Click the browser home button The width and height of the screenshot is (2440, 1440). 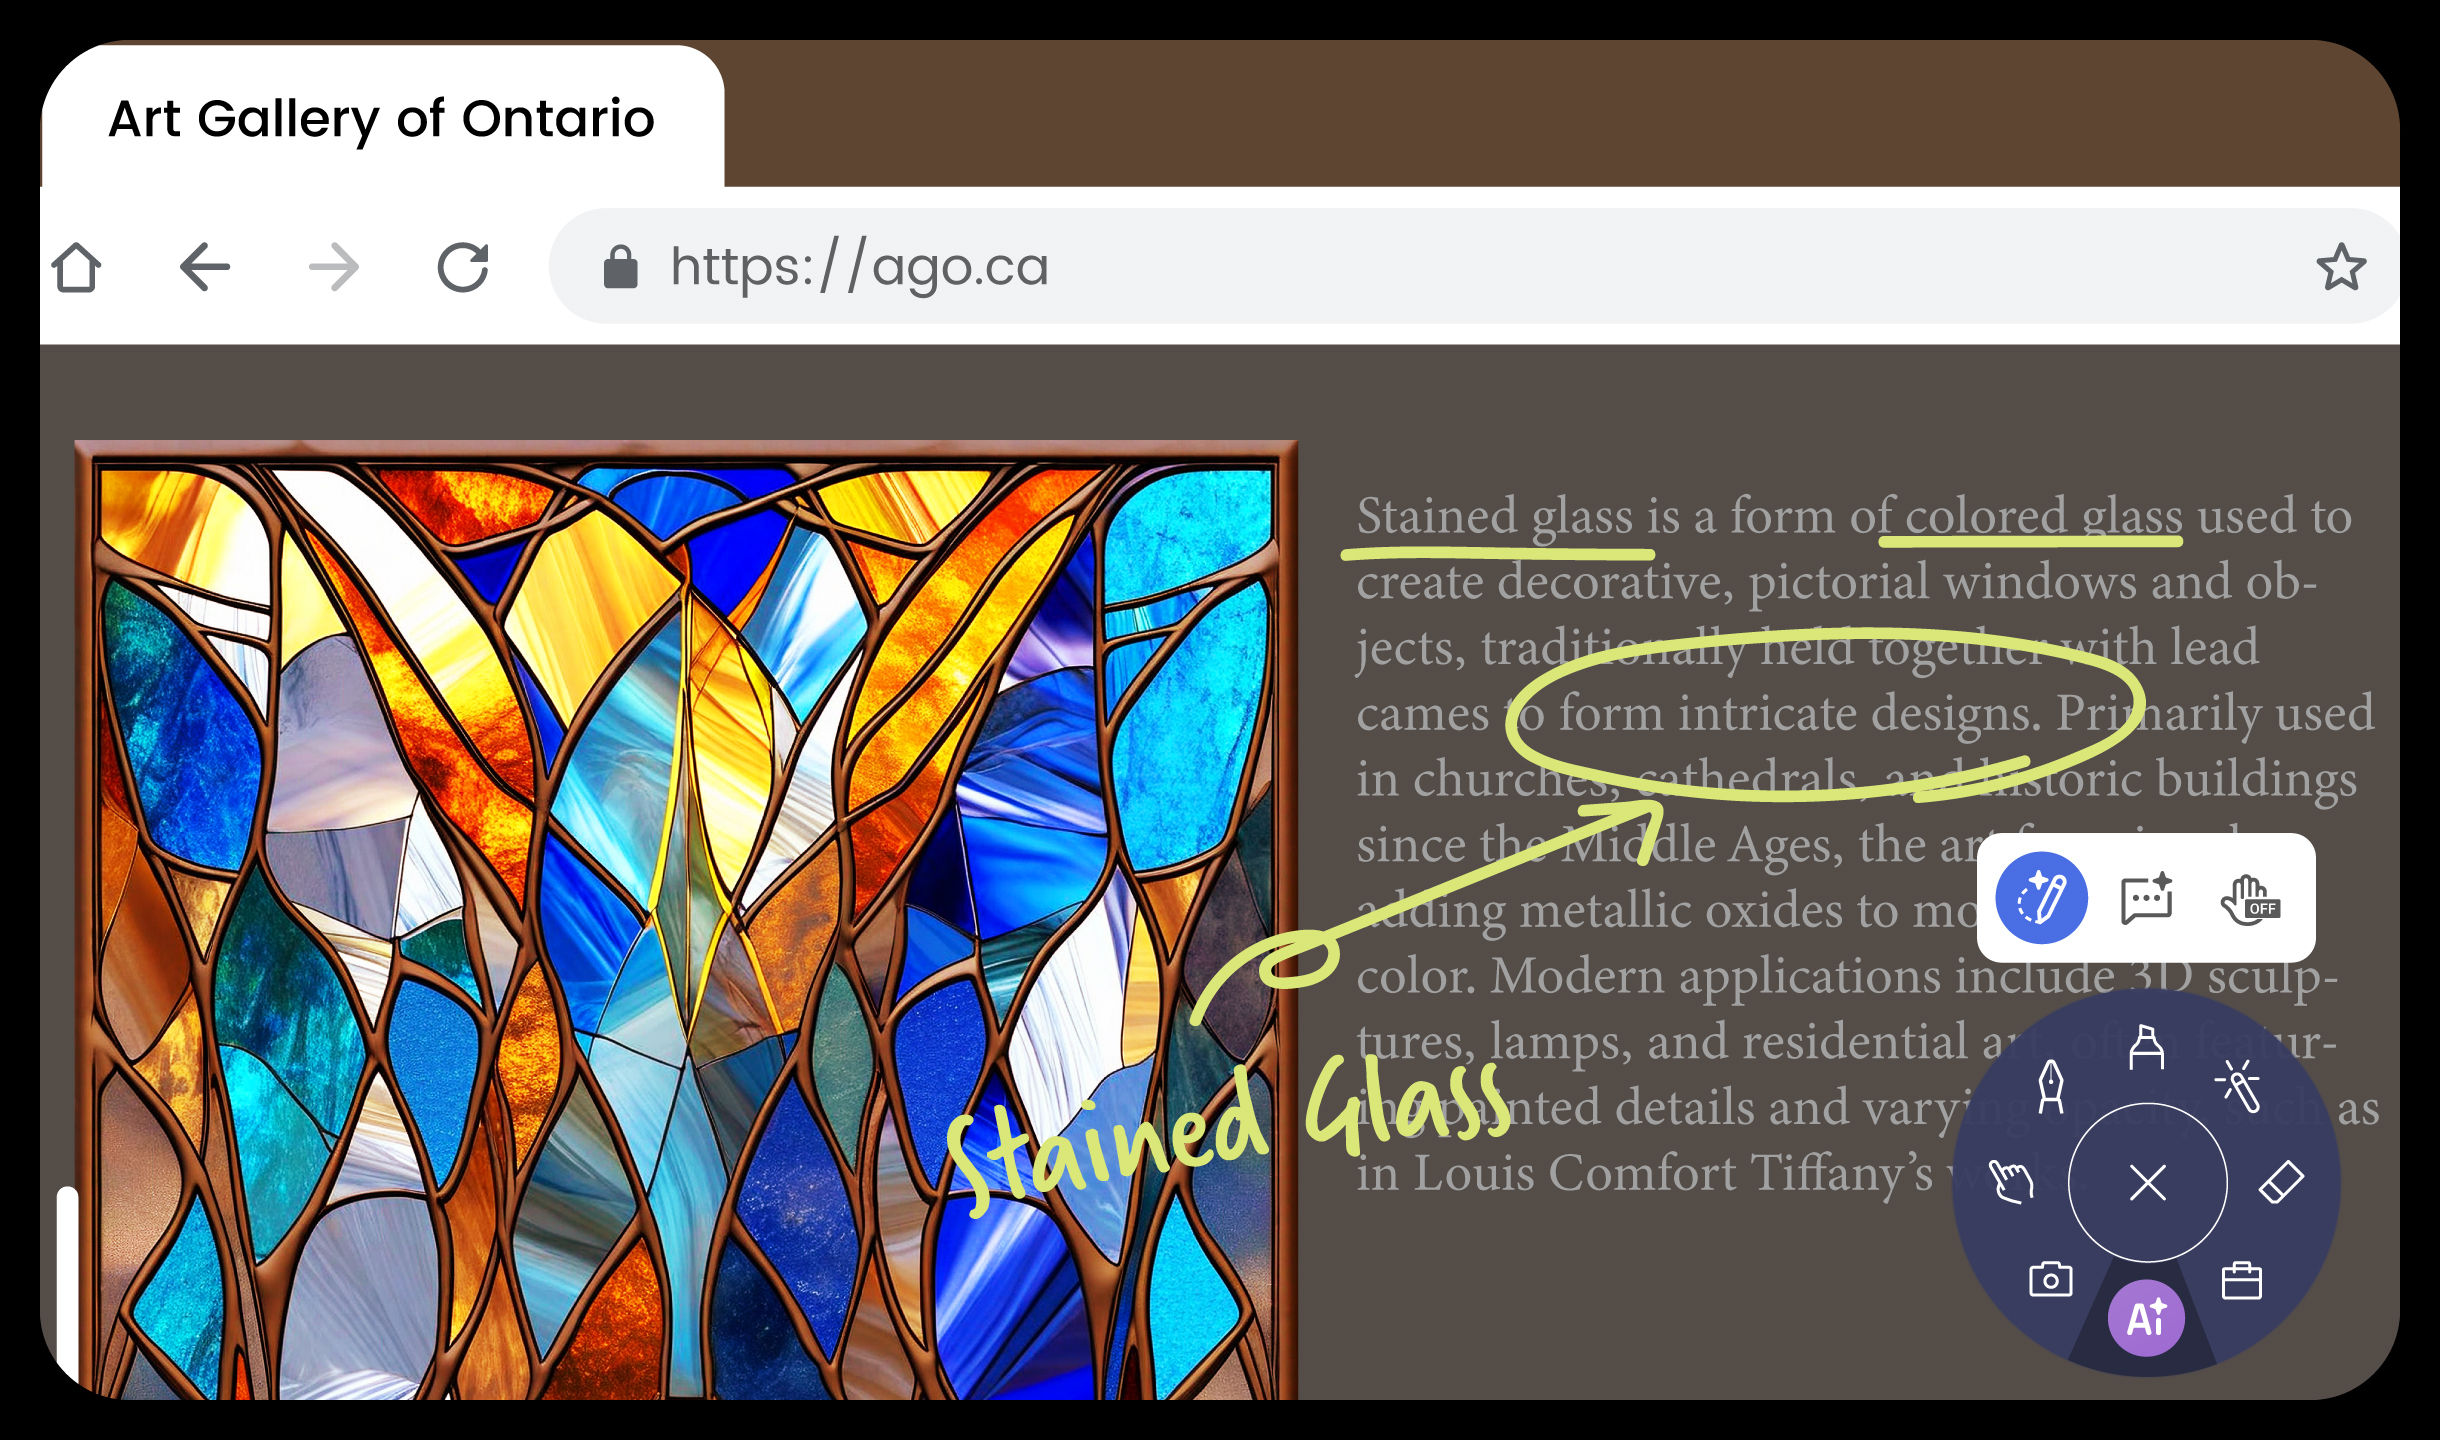point(76,267)
